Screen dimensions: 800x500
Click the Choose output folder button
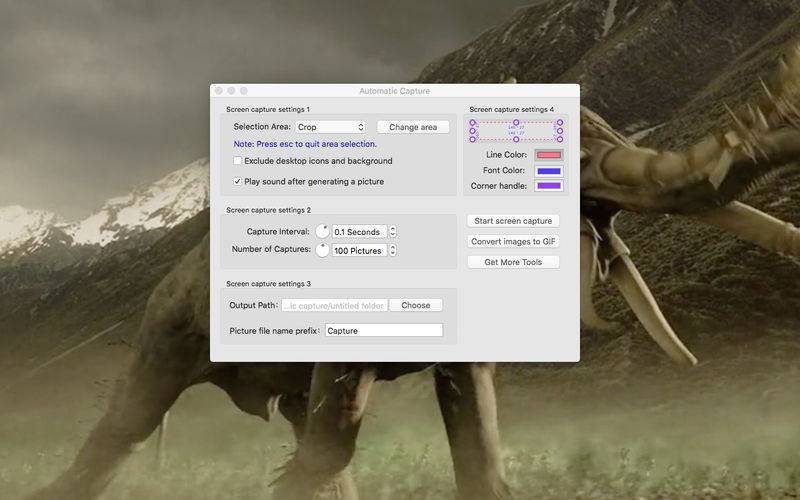coord(416,305)
